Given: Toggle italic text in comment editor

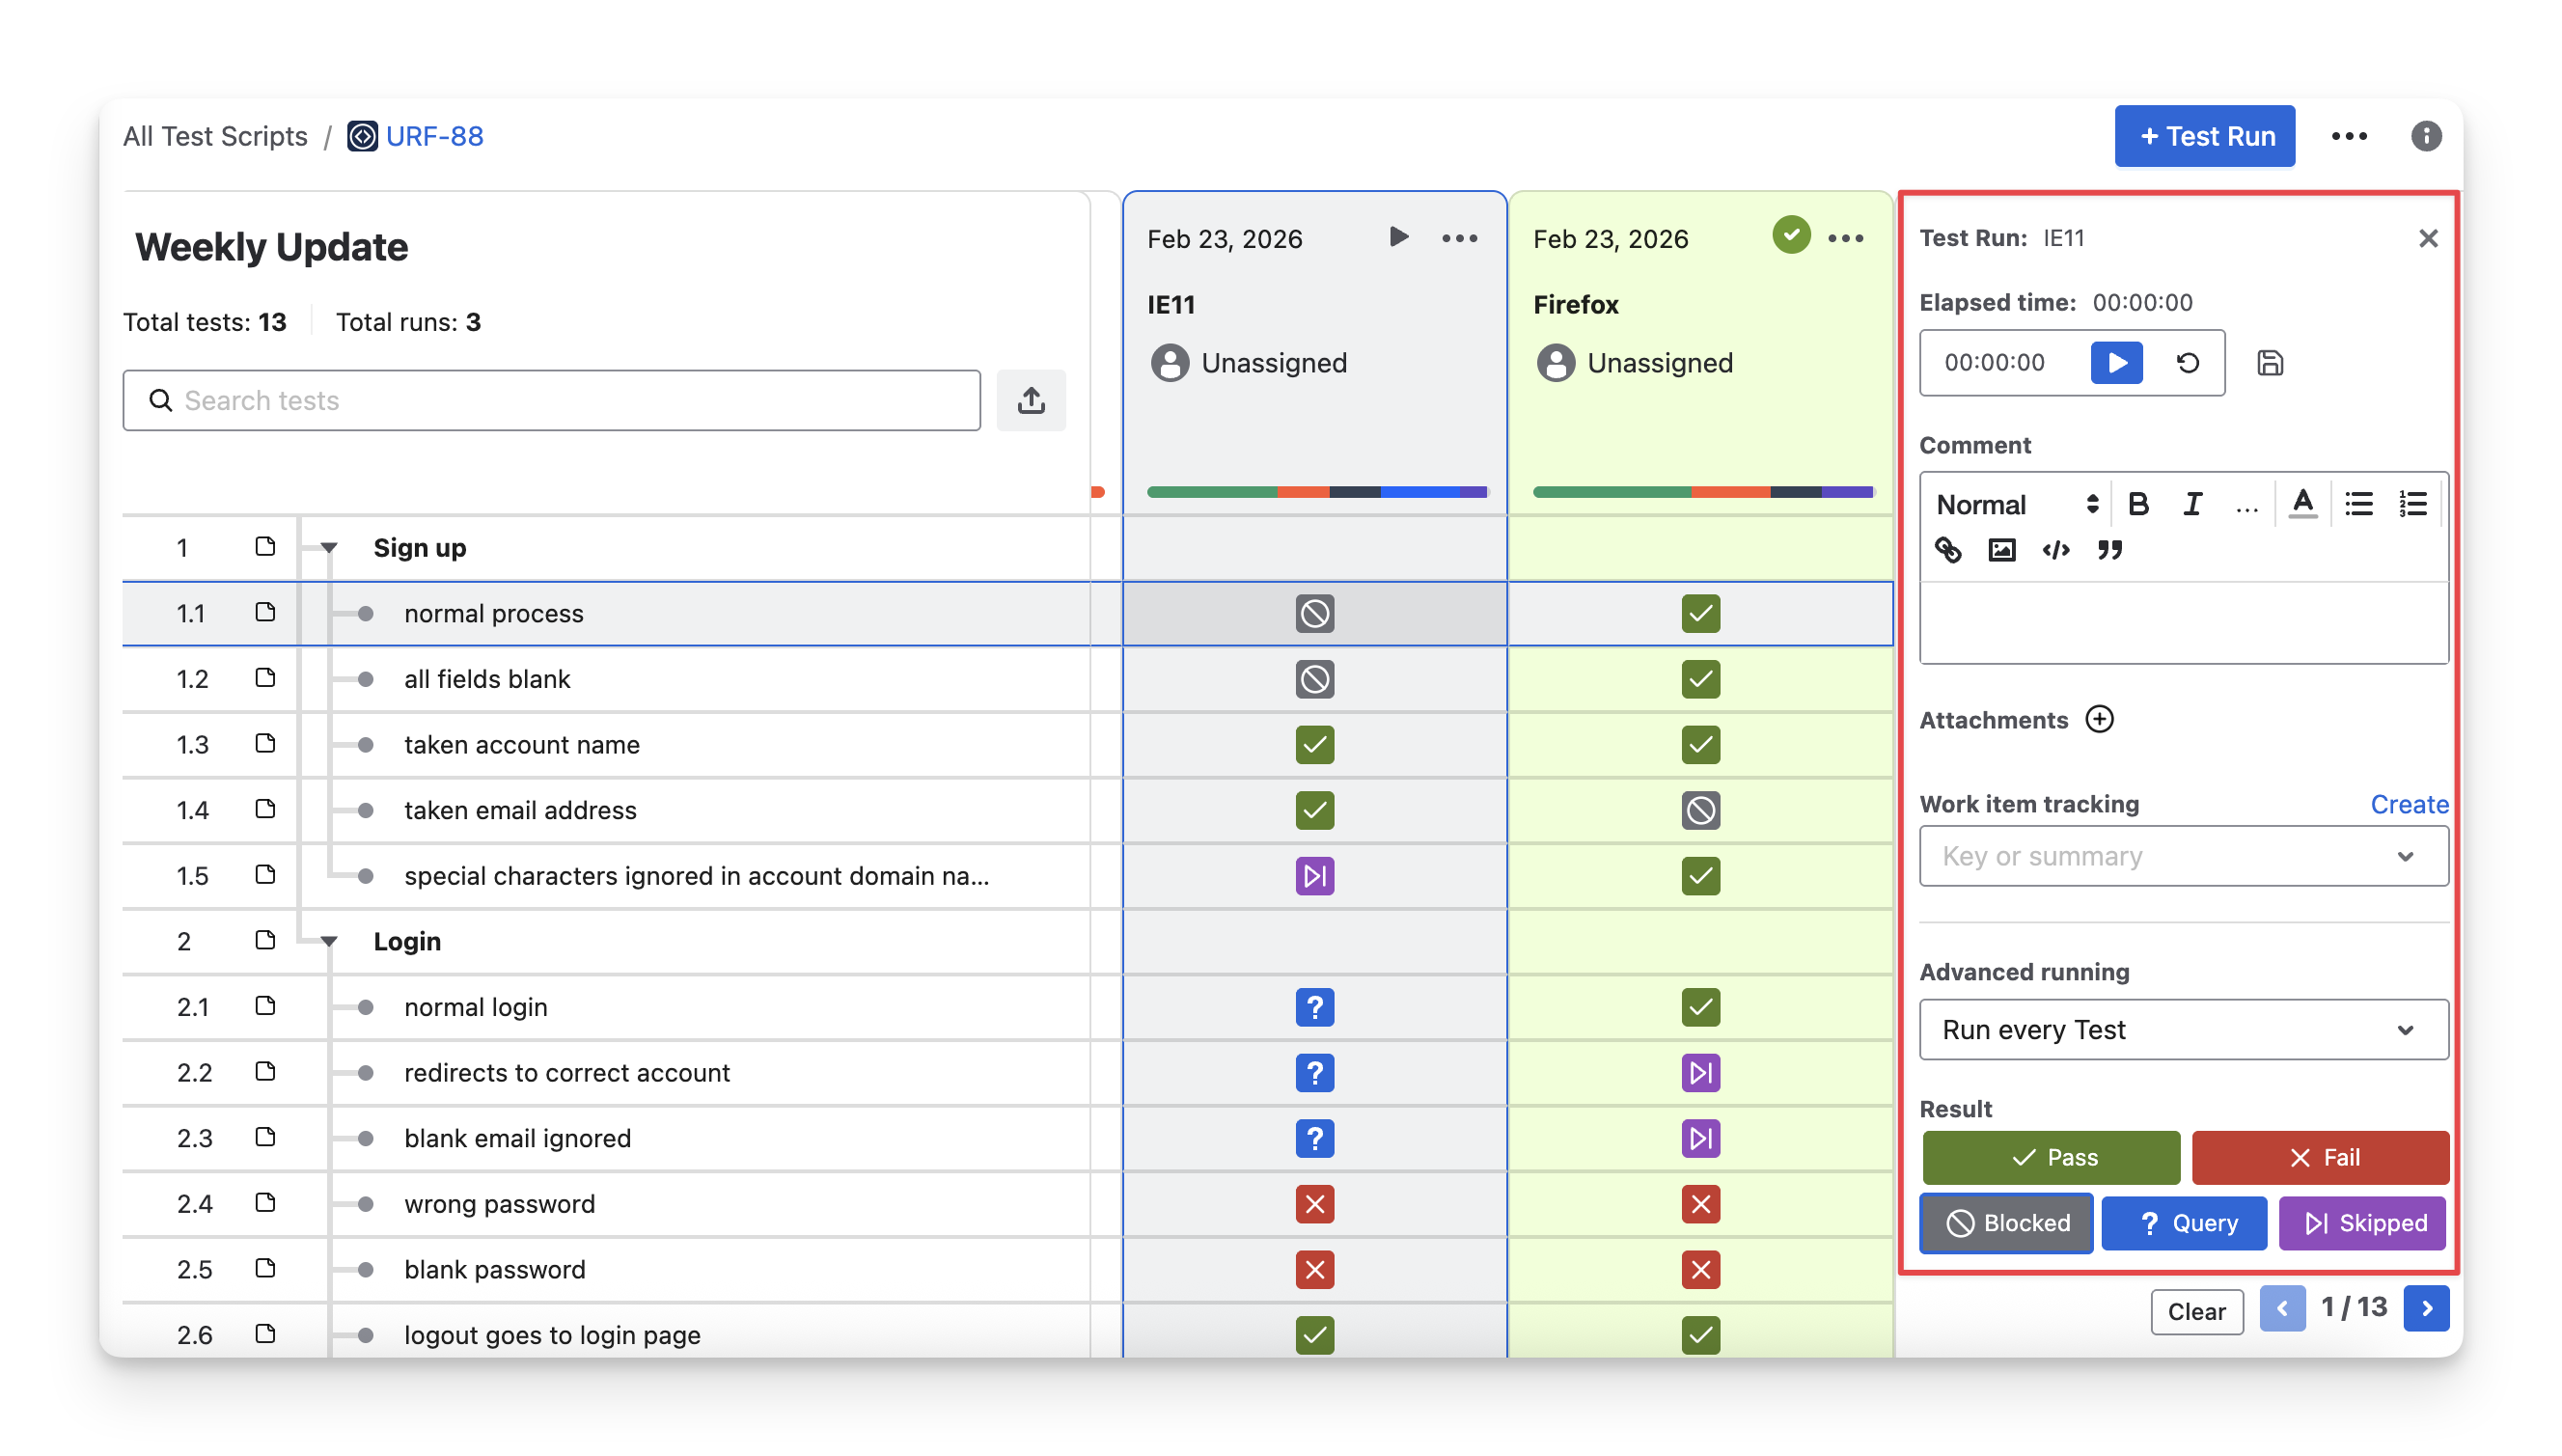Looking at the screenshot, I should click(2192, 504).
